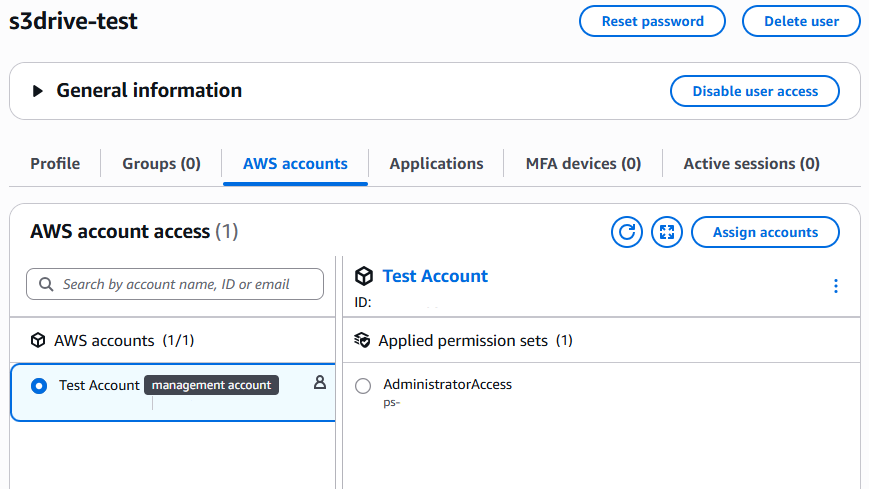Viewport: 869px width, 489px height.
Task: Click the Applied permission sets (1) label
Action: point(476,340)
